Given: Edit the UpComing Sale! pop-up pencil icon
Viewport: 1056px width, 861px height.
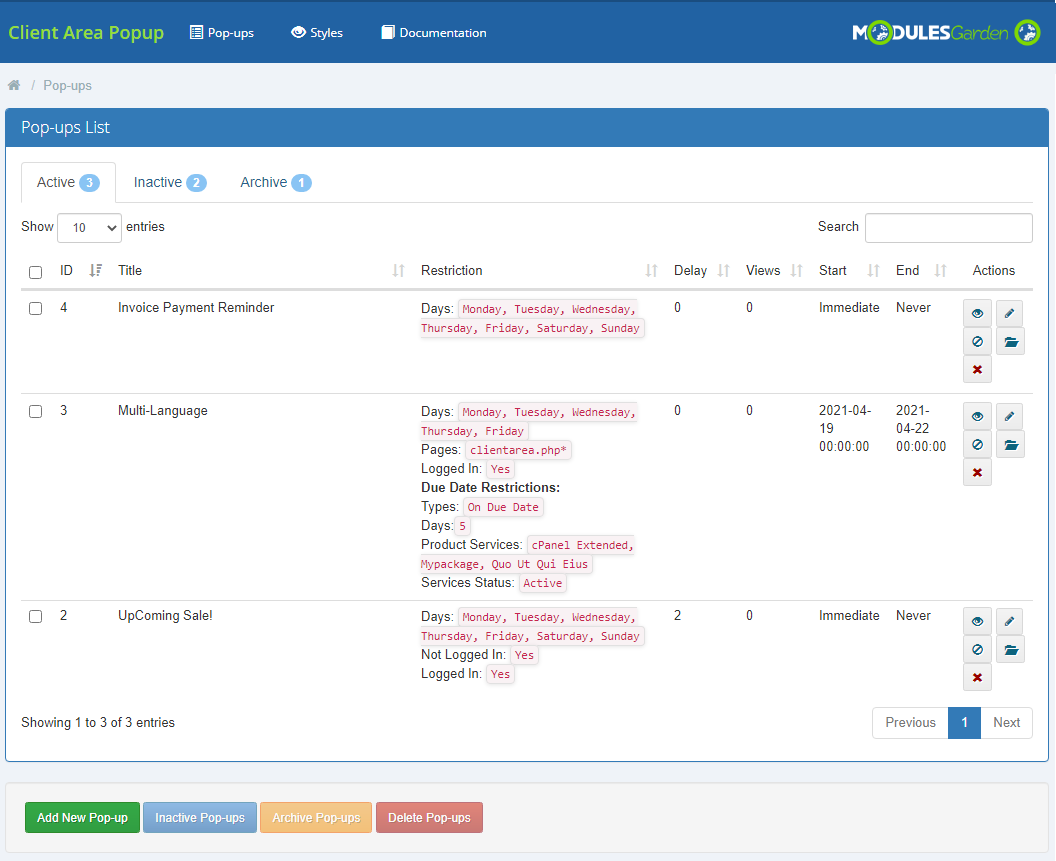Looking at the screenshot, I should point(1010,621).
